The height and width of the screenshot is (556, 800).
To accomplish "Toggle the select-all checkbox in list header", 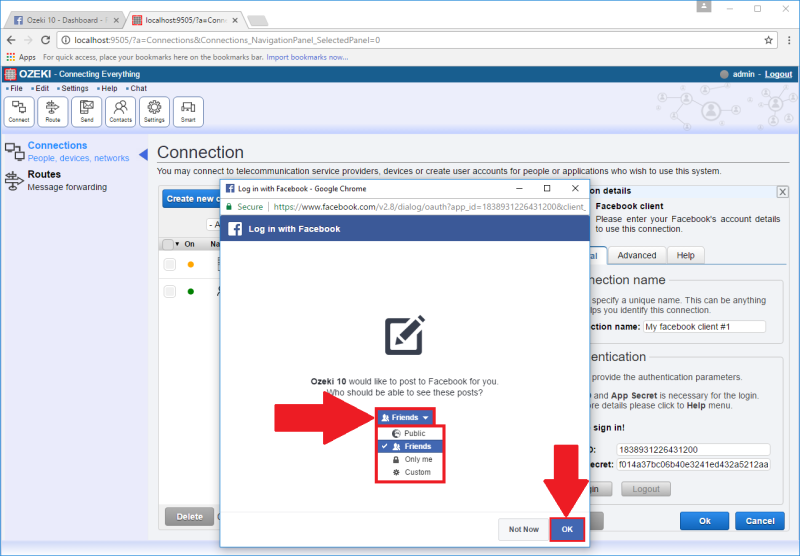I will point(167,244).
